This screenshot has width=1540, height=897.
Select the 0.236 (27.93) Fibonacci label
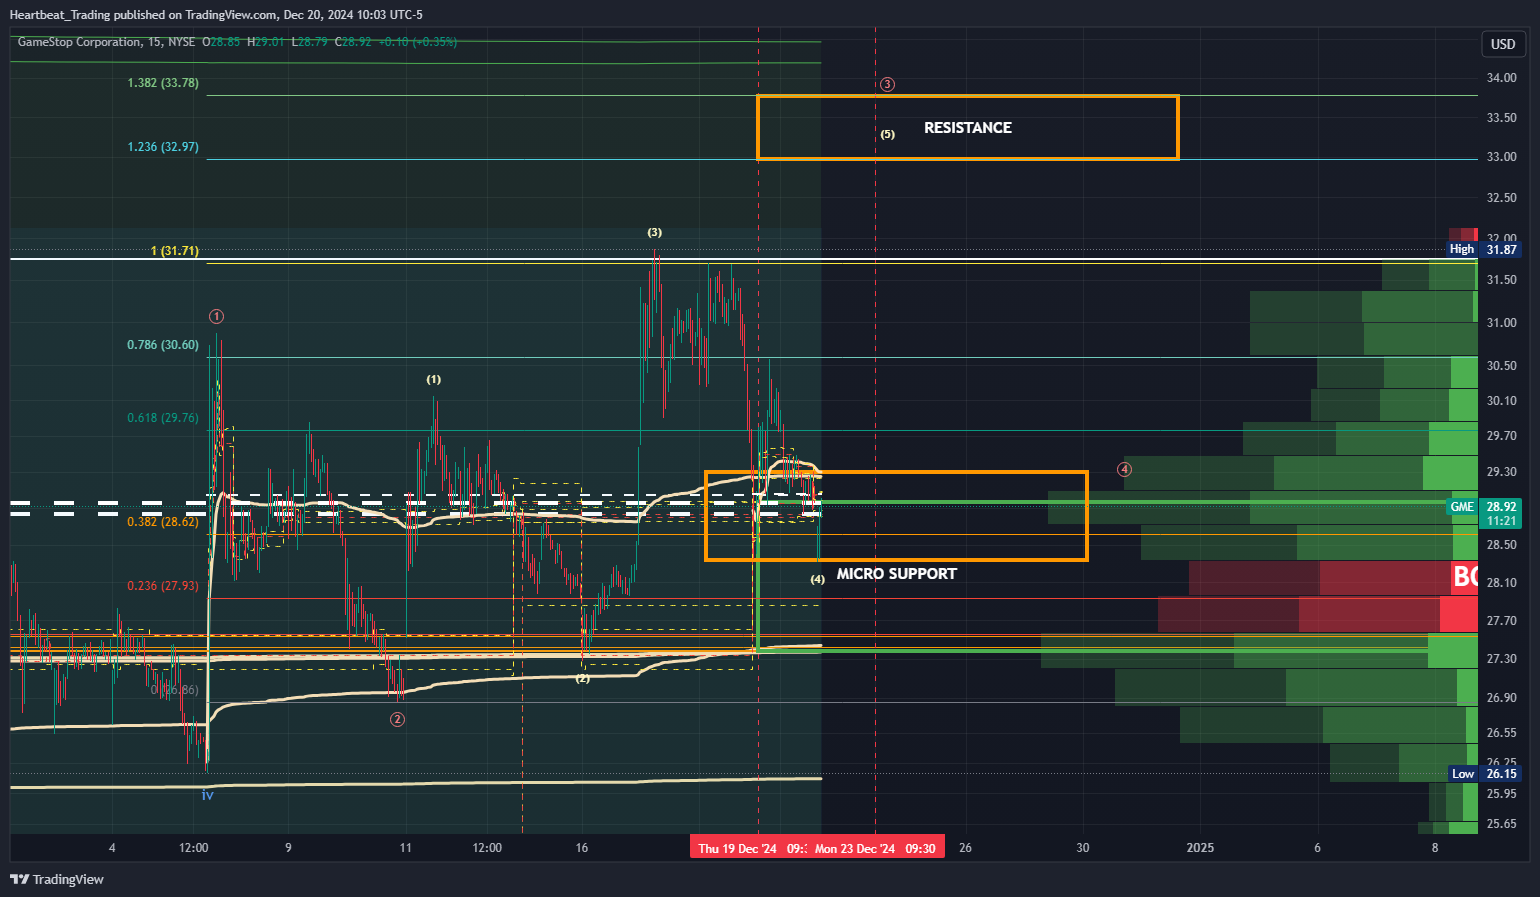[163, 586]
